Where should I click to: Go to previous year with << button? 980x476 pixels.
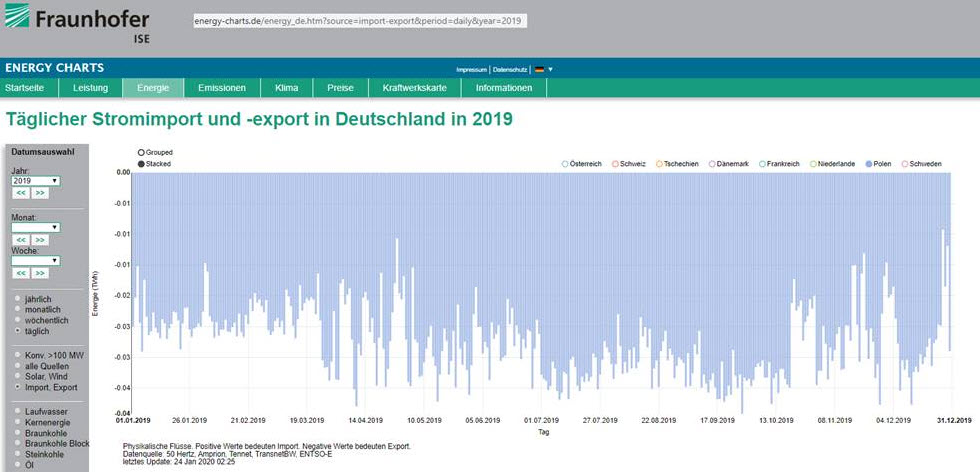coord(19,192)
